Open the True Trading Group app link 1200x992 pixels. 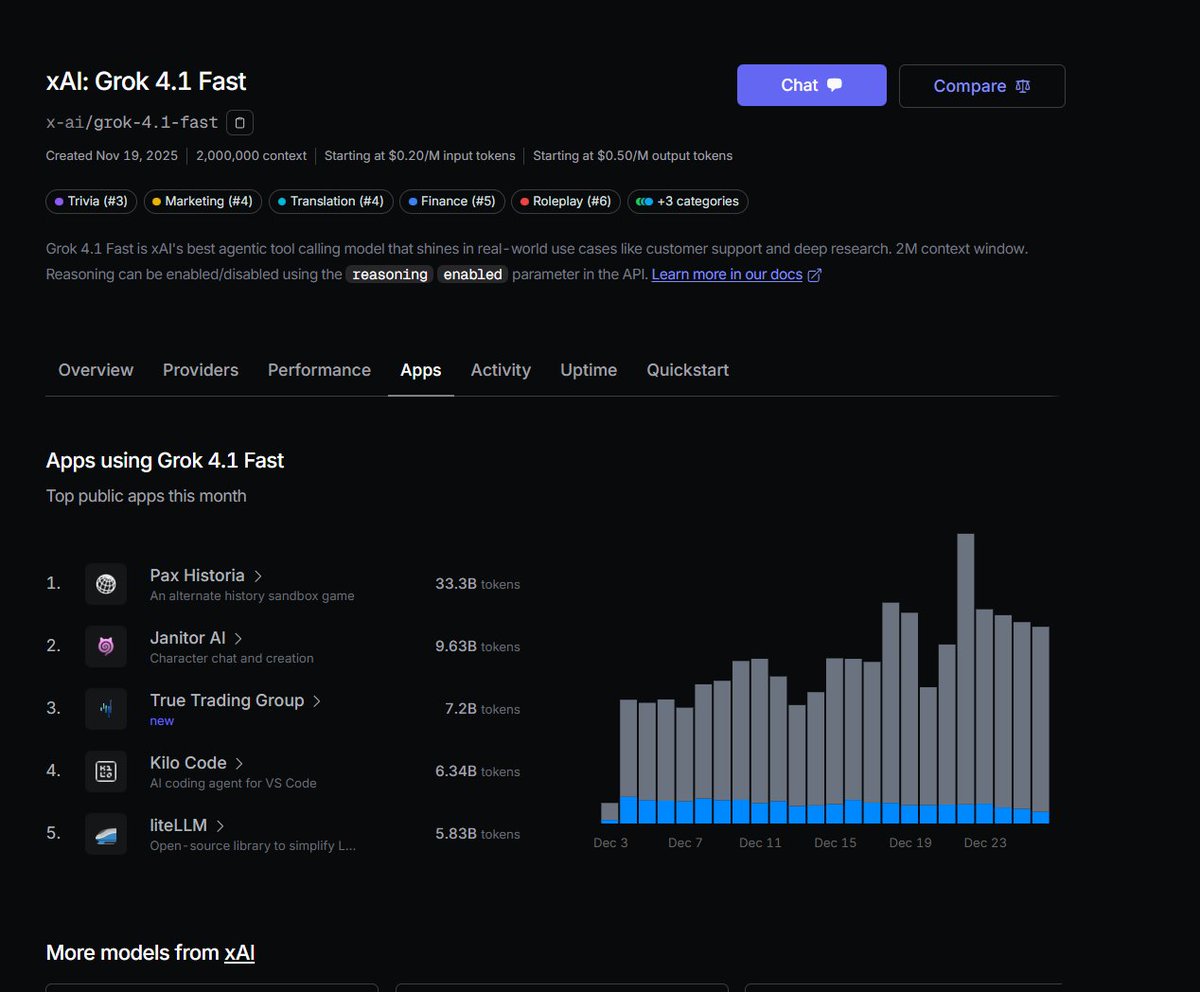235,700
